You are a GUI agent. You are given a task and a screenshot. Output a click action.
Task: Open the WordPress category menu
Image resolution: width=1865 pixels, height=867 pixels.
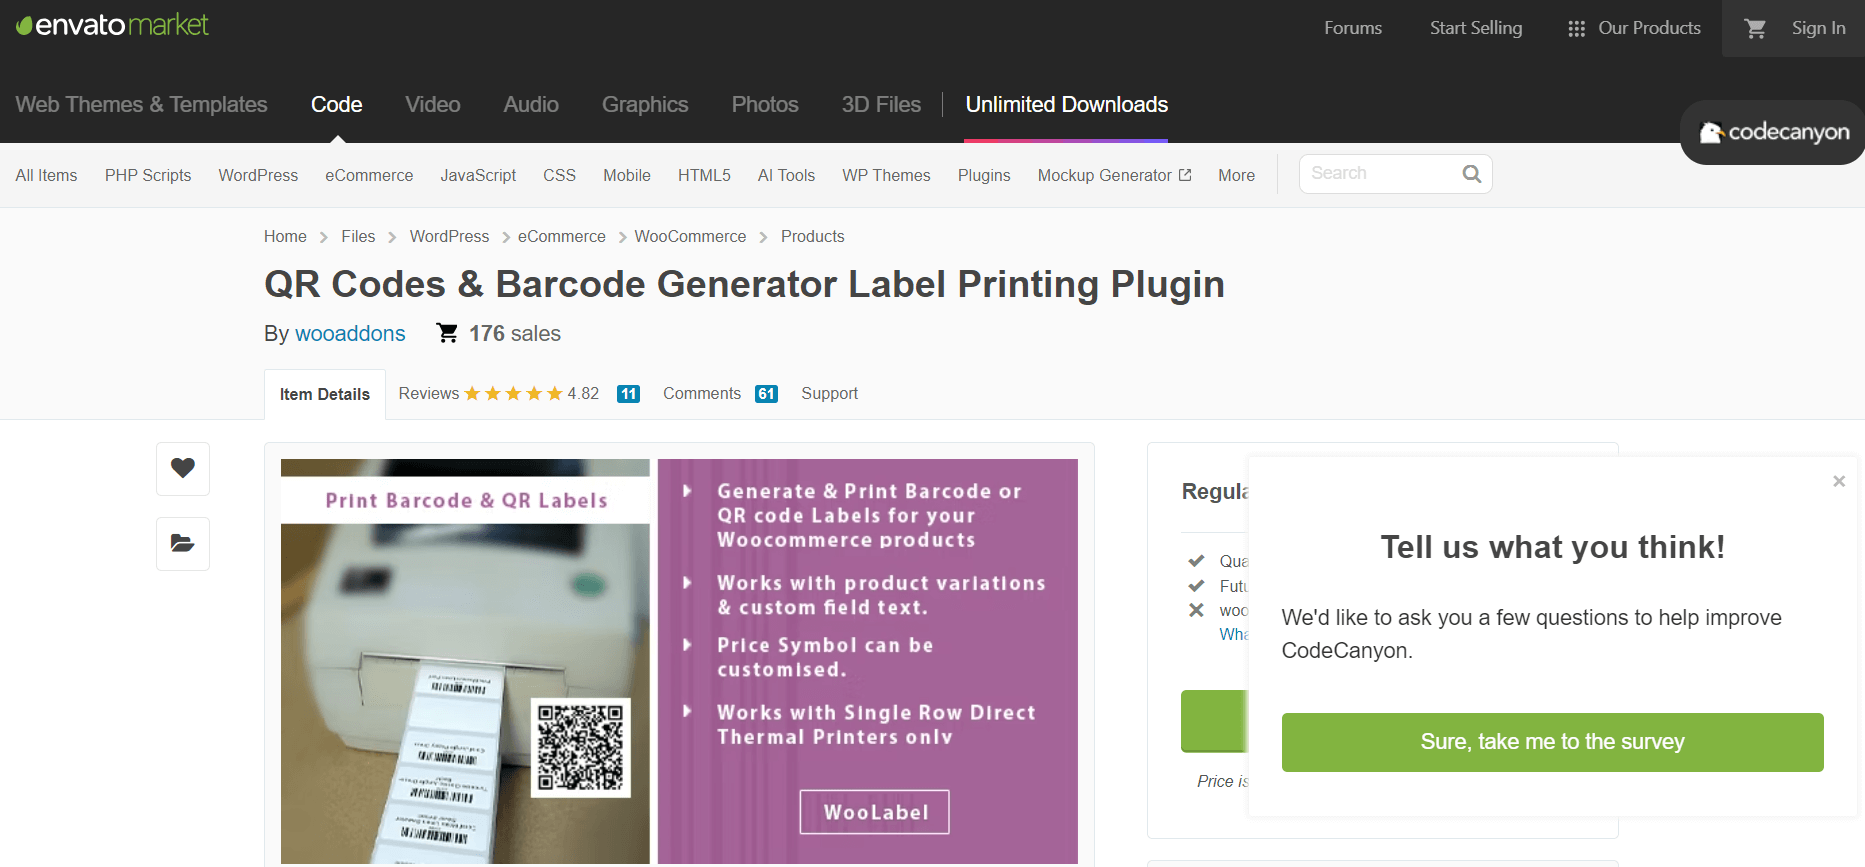click(x=258, y=175)
